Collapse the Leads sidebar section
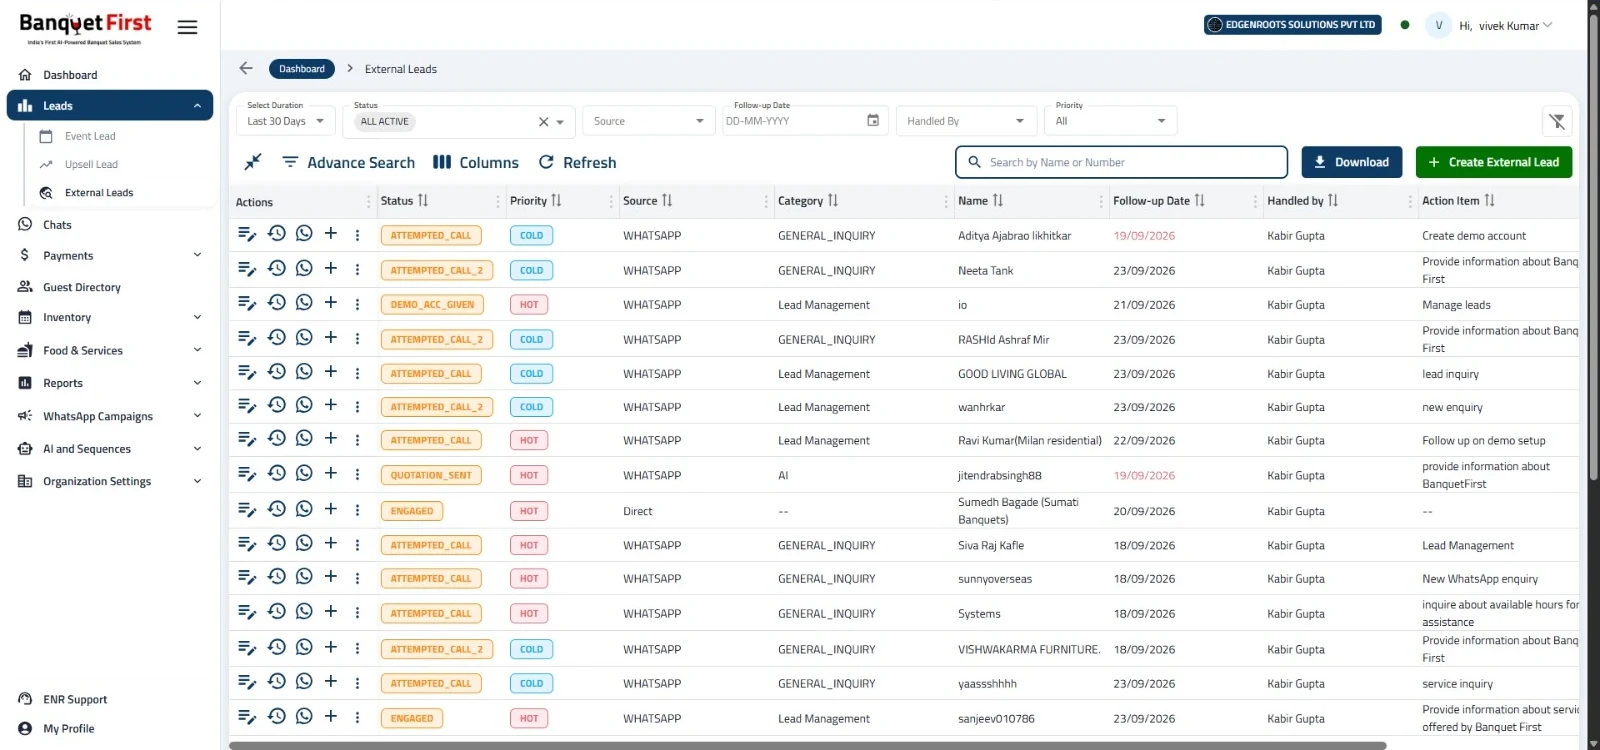 pyautogui.click(x=197, y=106)
